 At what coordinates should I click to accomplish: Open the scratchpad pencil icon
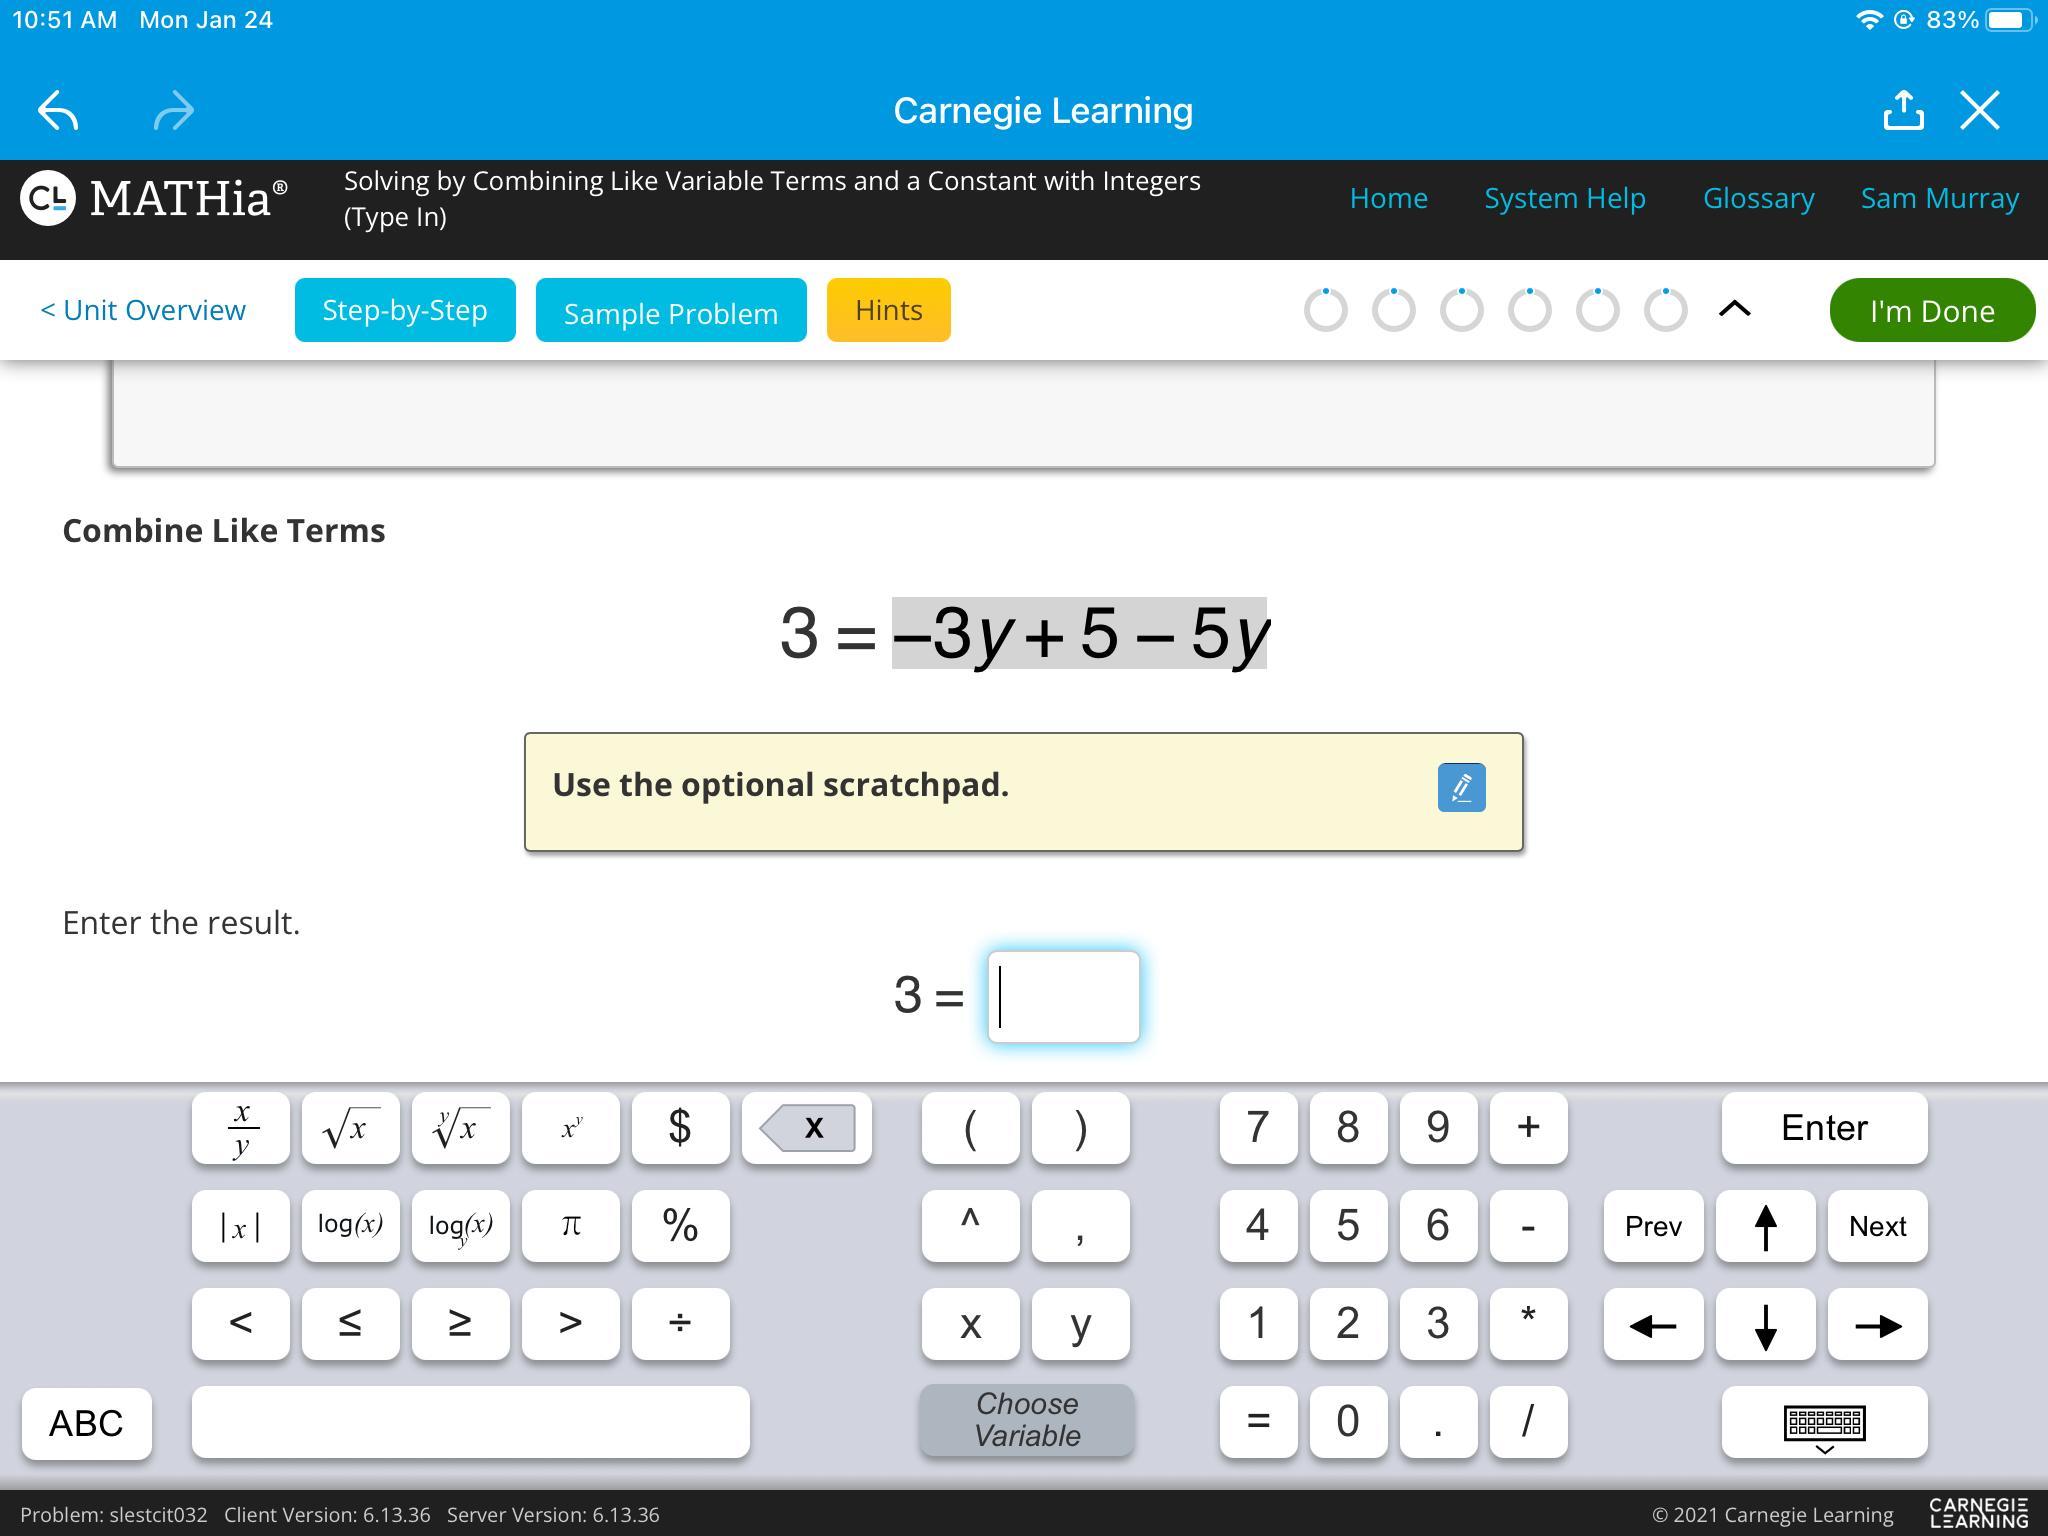1461,787
